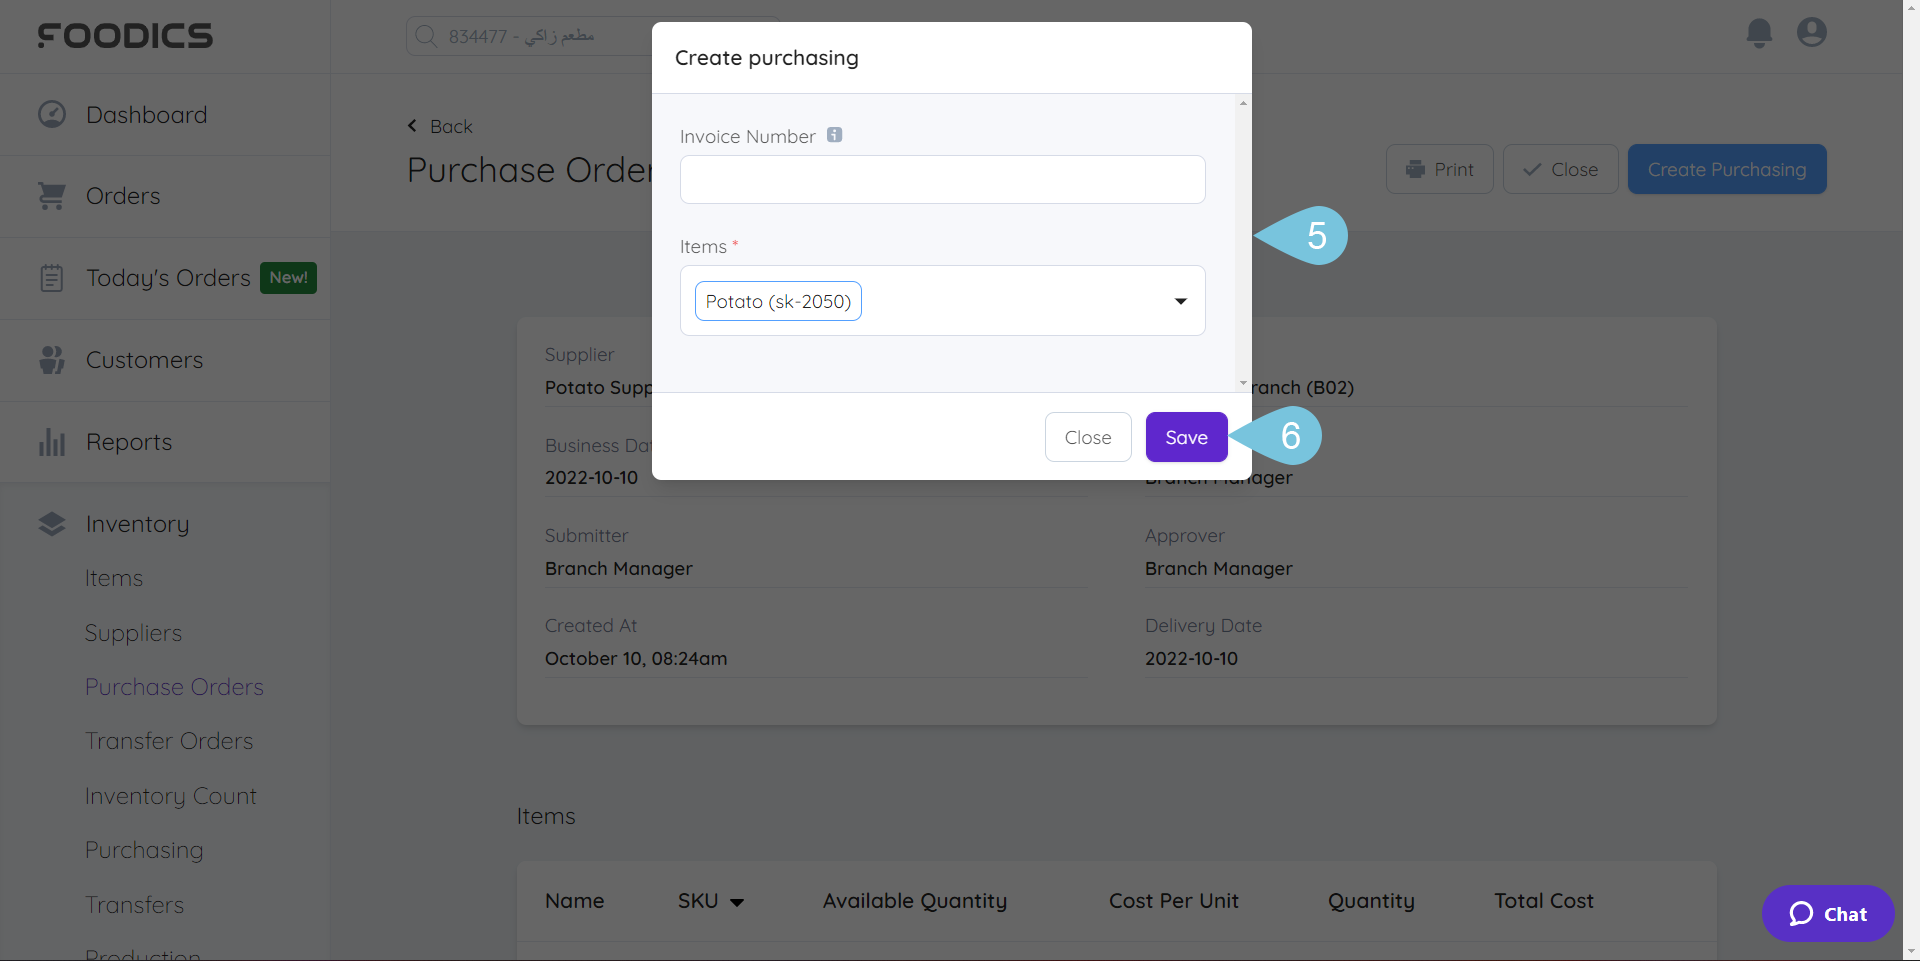Click the info icon next to Invoice Number
Viewport: 1920px width, 961px height.
[835, 134]
